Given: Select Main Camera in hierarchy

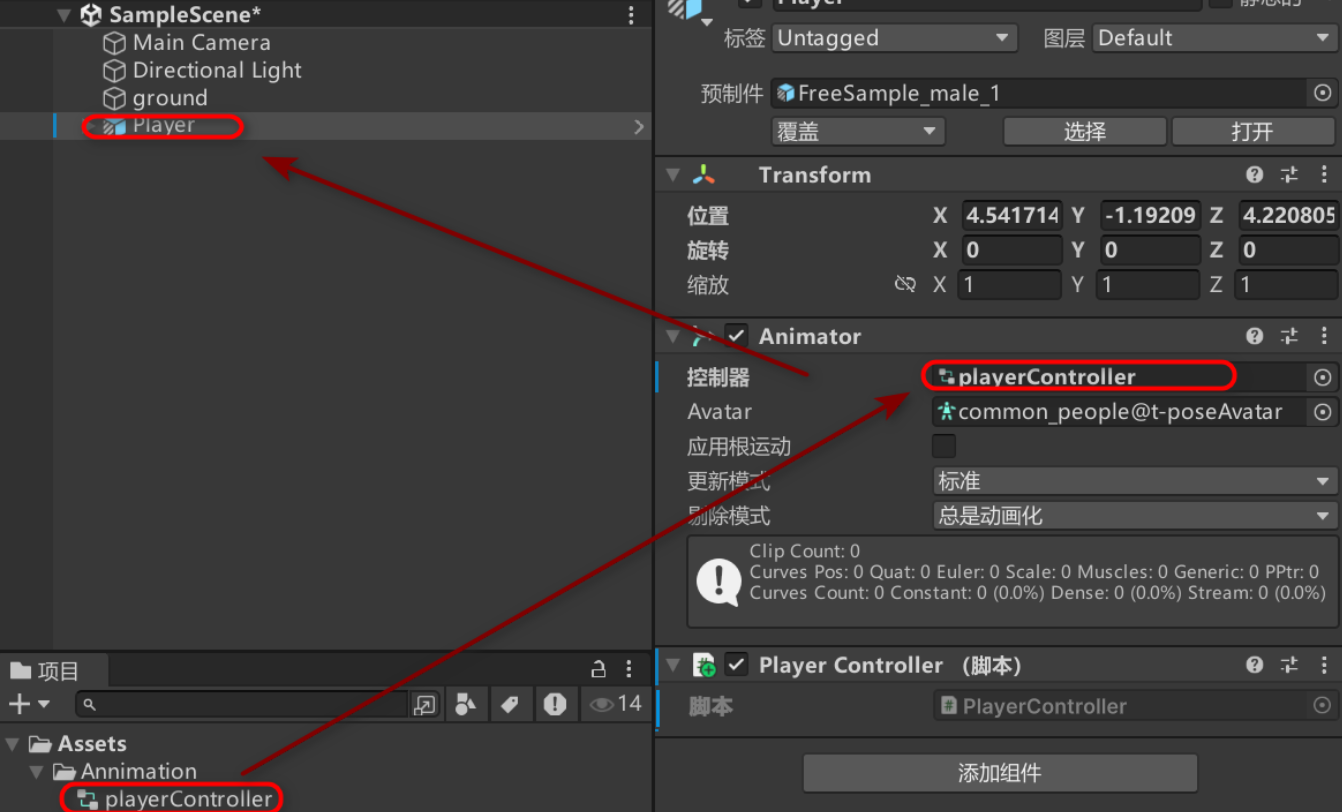Looking at the screenshot, I should [201, 43].
